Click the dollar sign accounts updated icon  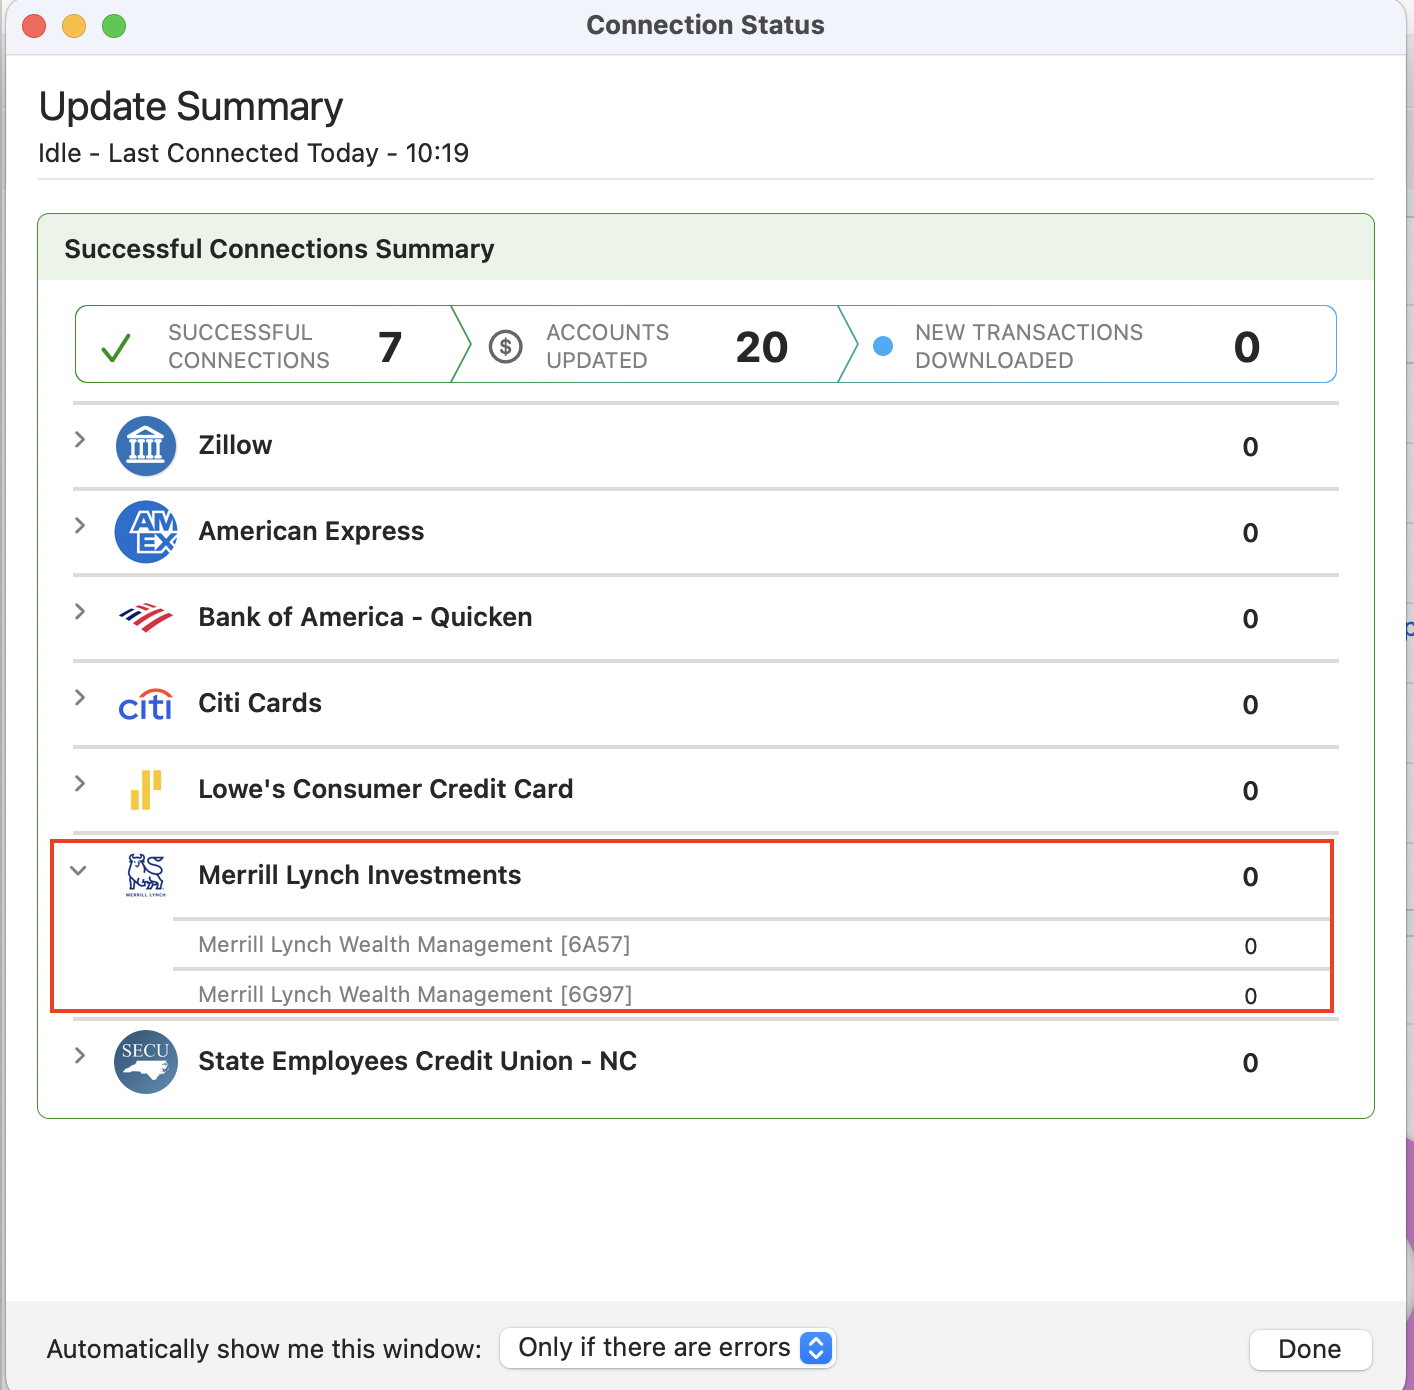point(506,347)
